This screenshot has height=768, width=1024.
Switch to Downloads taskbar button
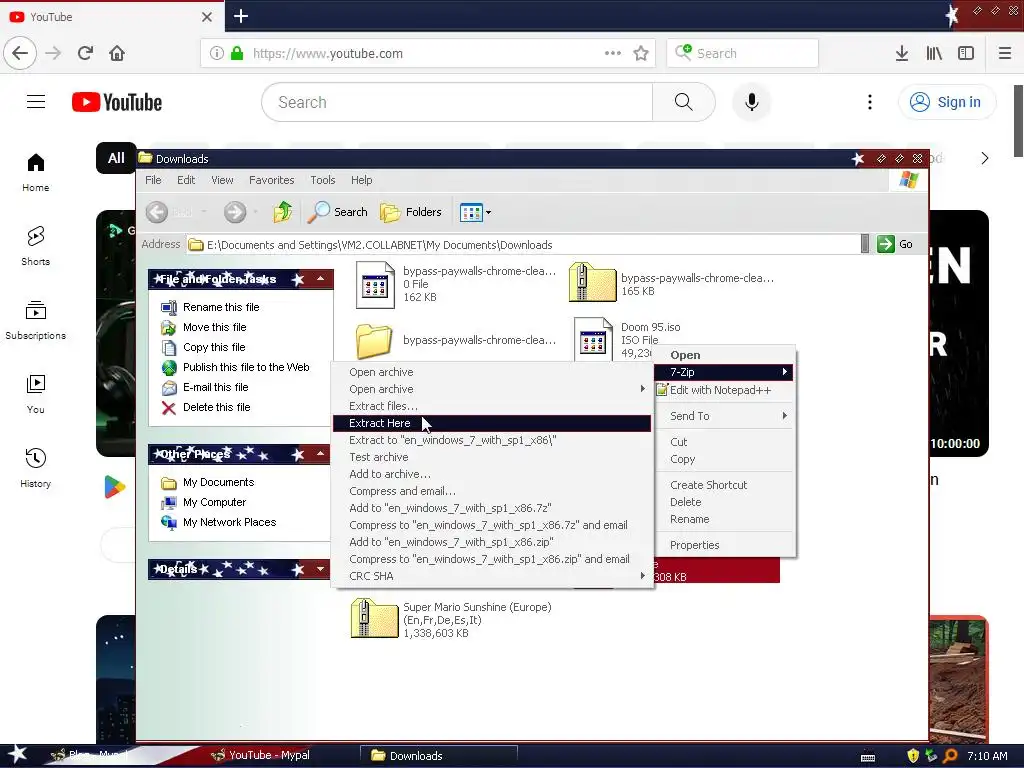tap(439, 756)
